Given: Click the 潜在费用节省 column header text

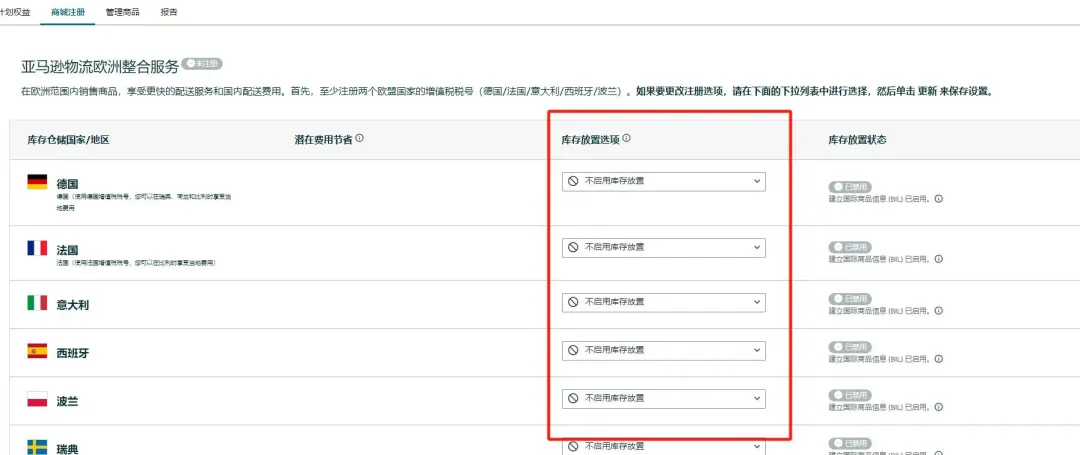Looking at the screenshot, I should point(323,139).
